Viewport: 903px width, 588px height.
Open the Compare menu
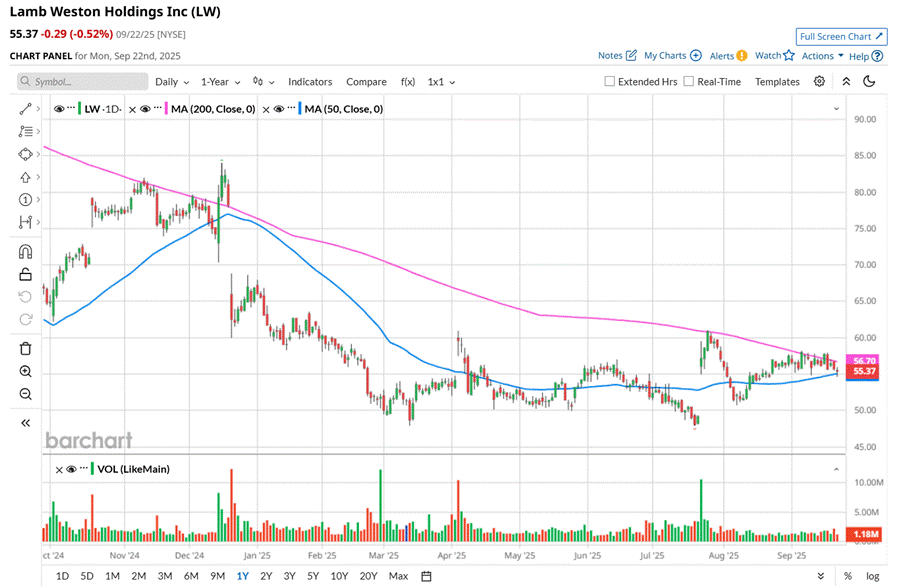(366, 82)
